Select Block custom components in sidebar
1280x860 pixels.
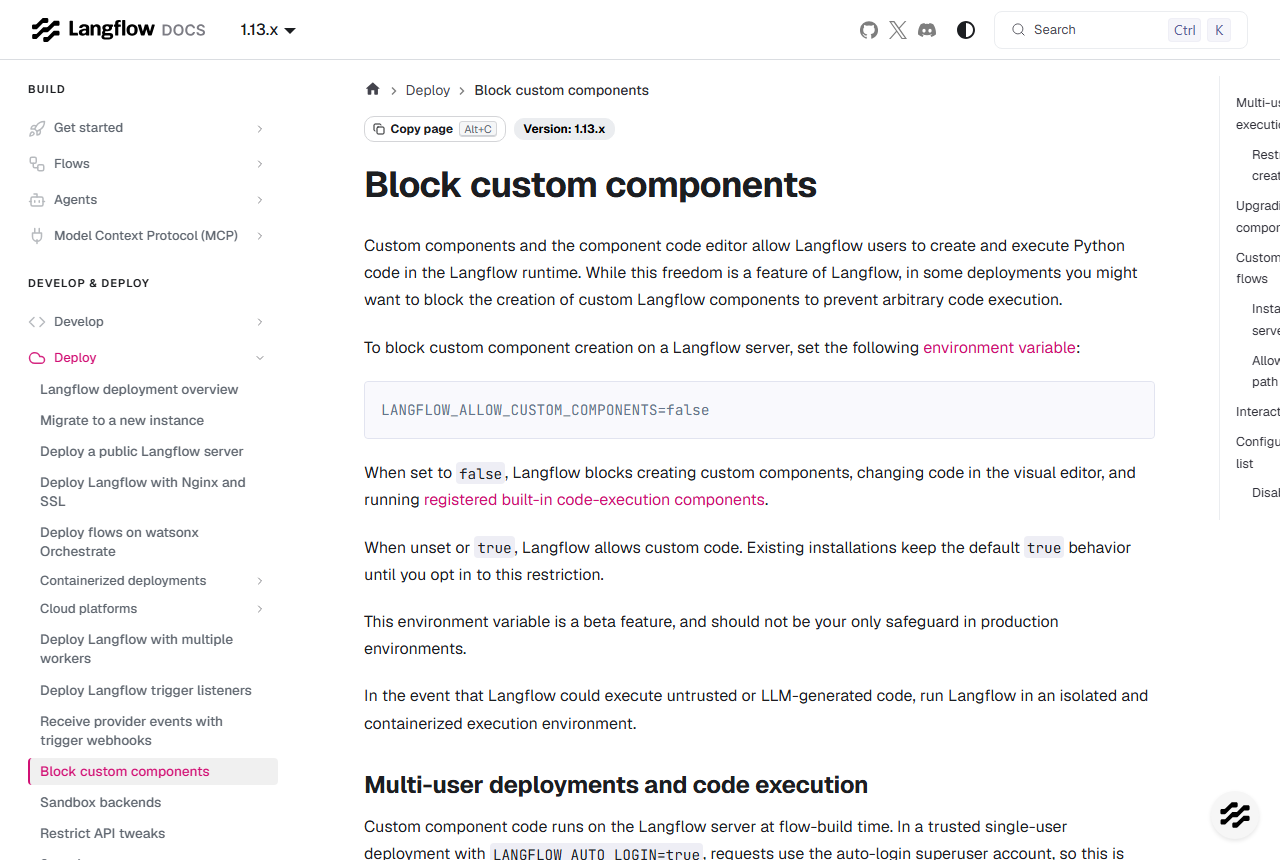(153, 772)
